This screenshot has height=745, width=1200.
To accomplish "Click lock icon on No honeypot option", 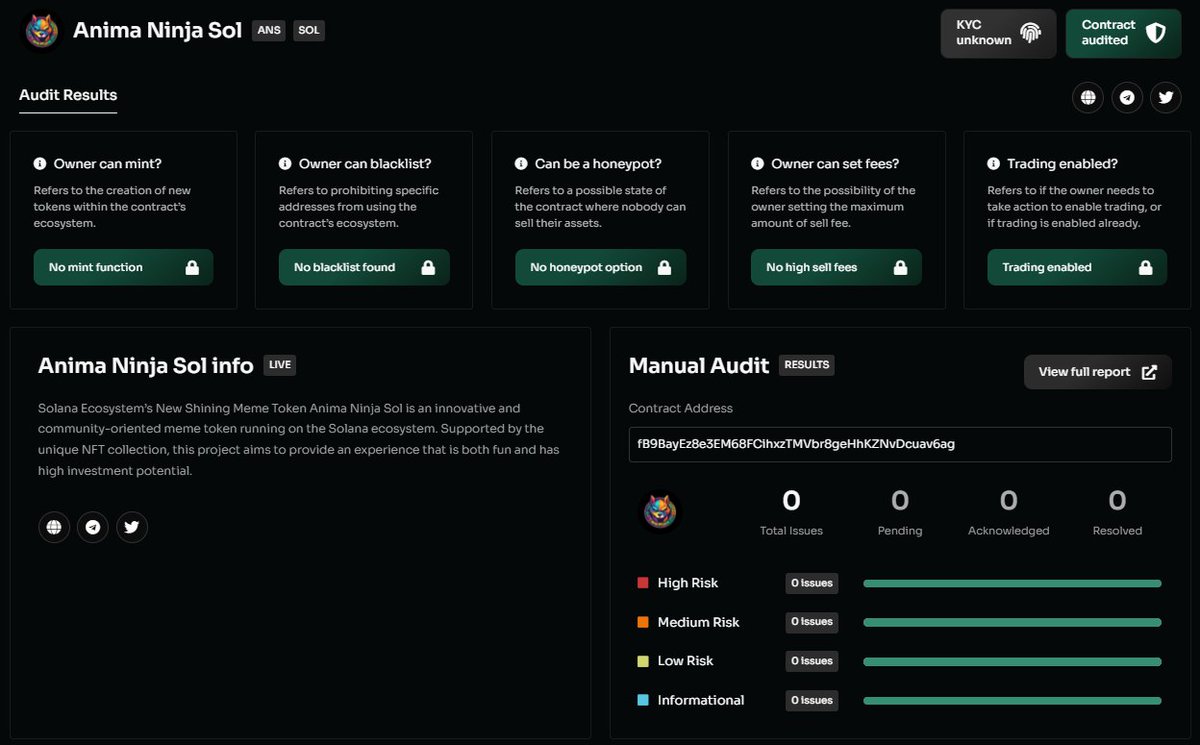I will coord(664,267).
